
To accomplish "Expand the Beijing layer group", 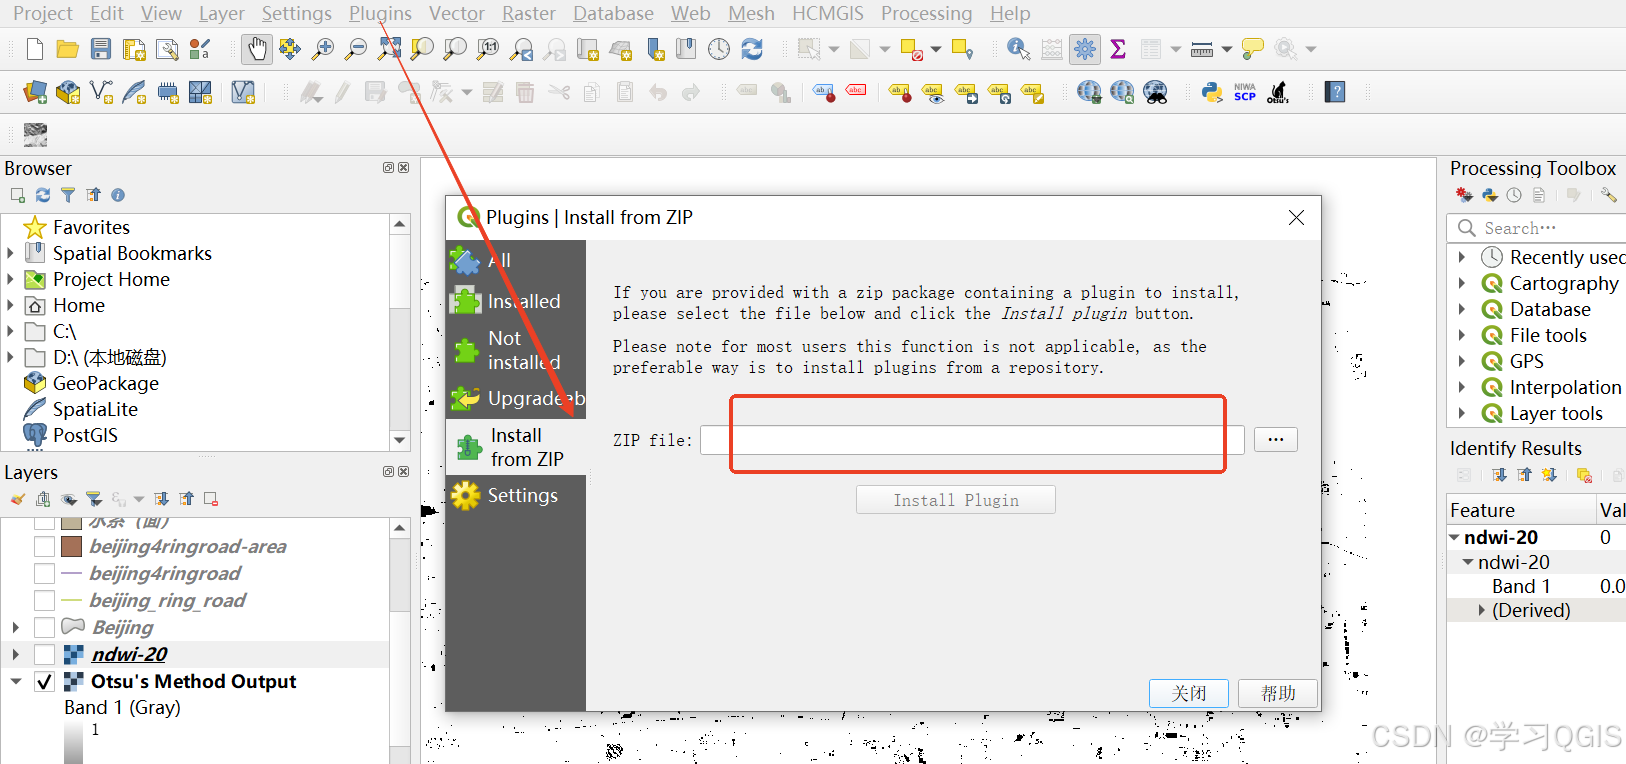I will [16, 628].
